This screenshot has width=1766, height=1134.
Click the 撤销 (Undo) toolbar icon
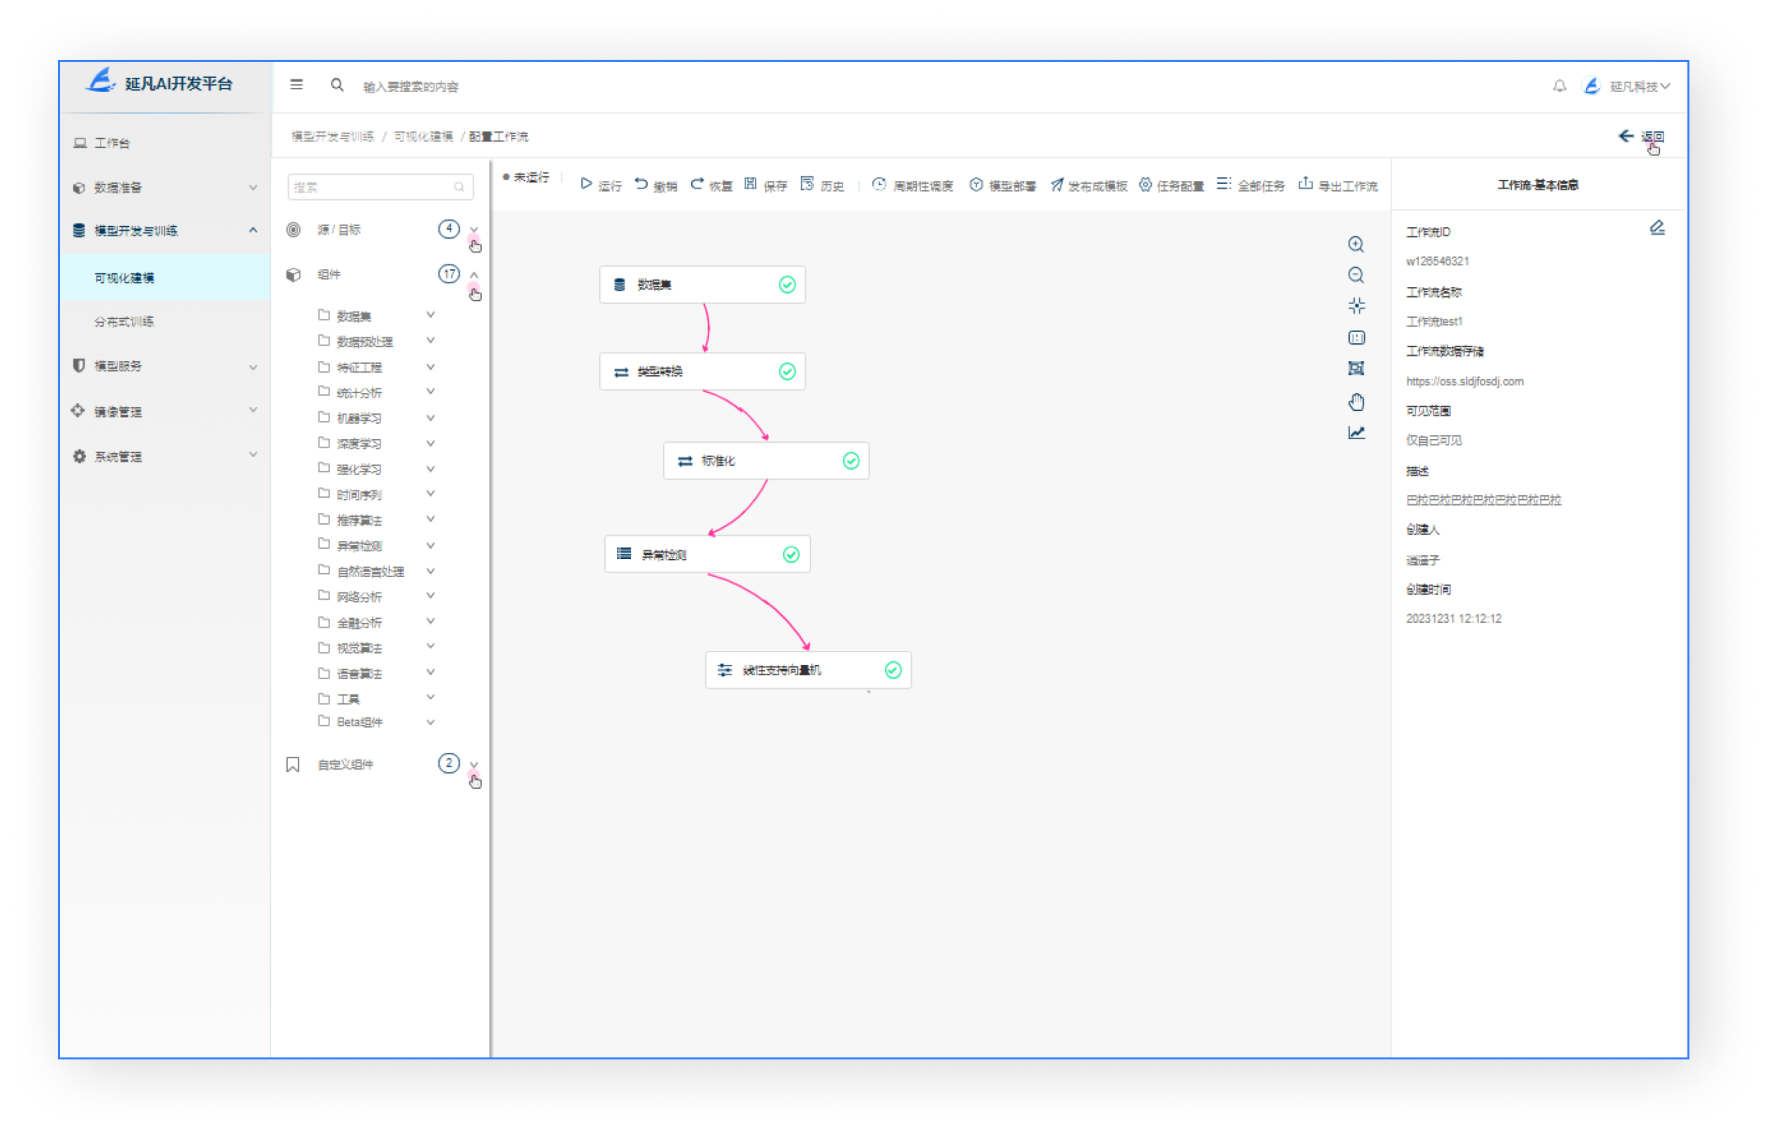coord(642,184)
